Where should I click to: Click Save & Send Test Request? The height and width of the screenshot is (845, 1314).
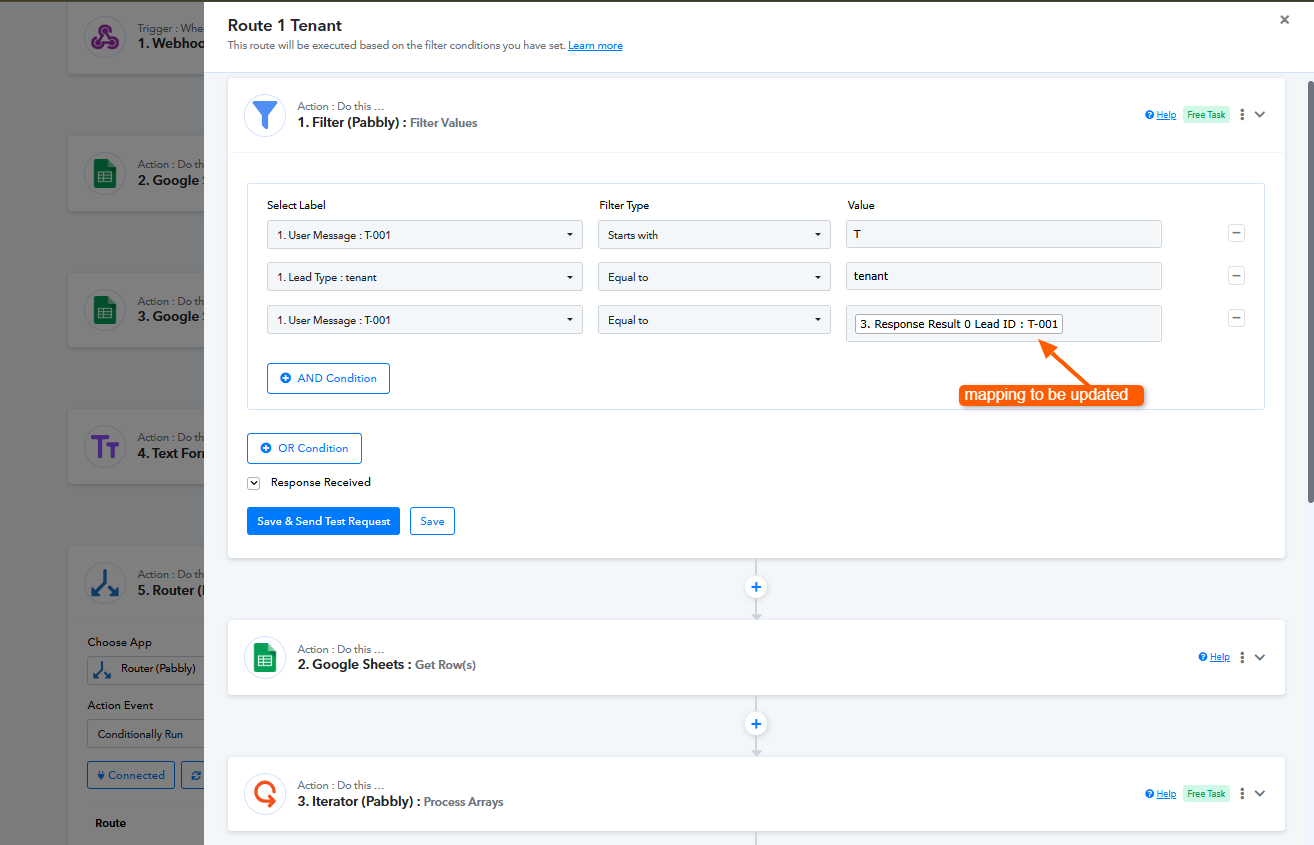tap(323, 521)
